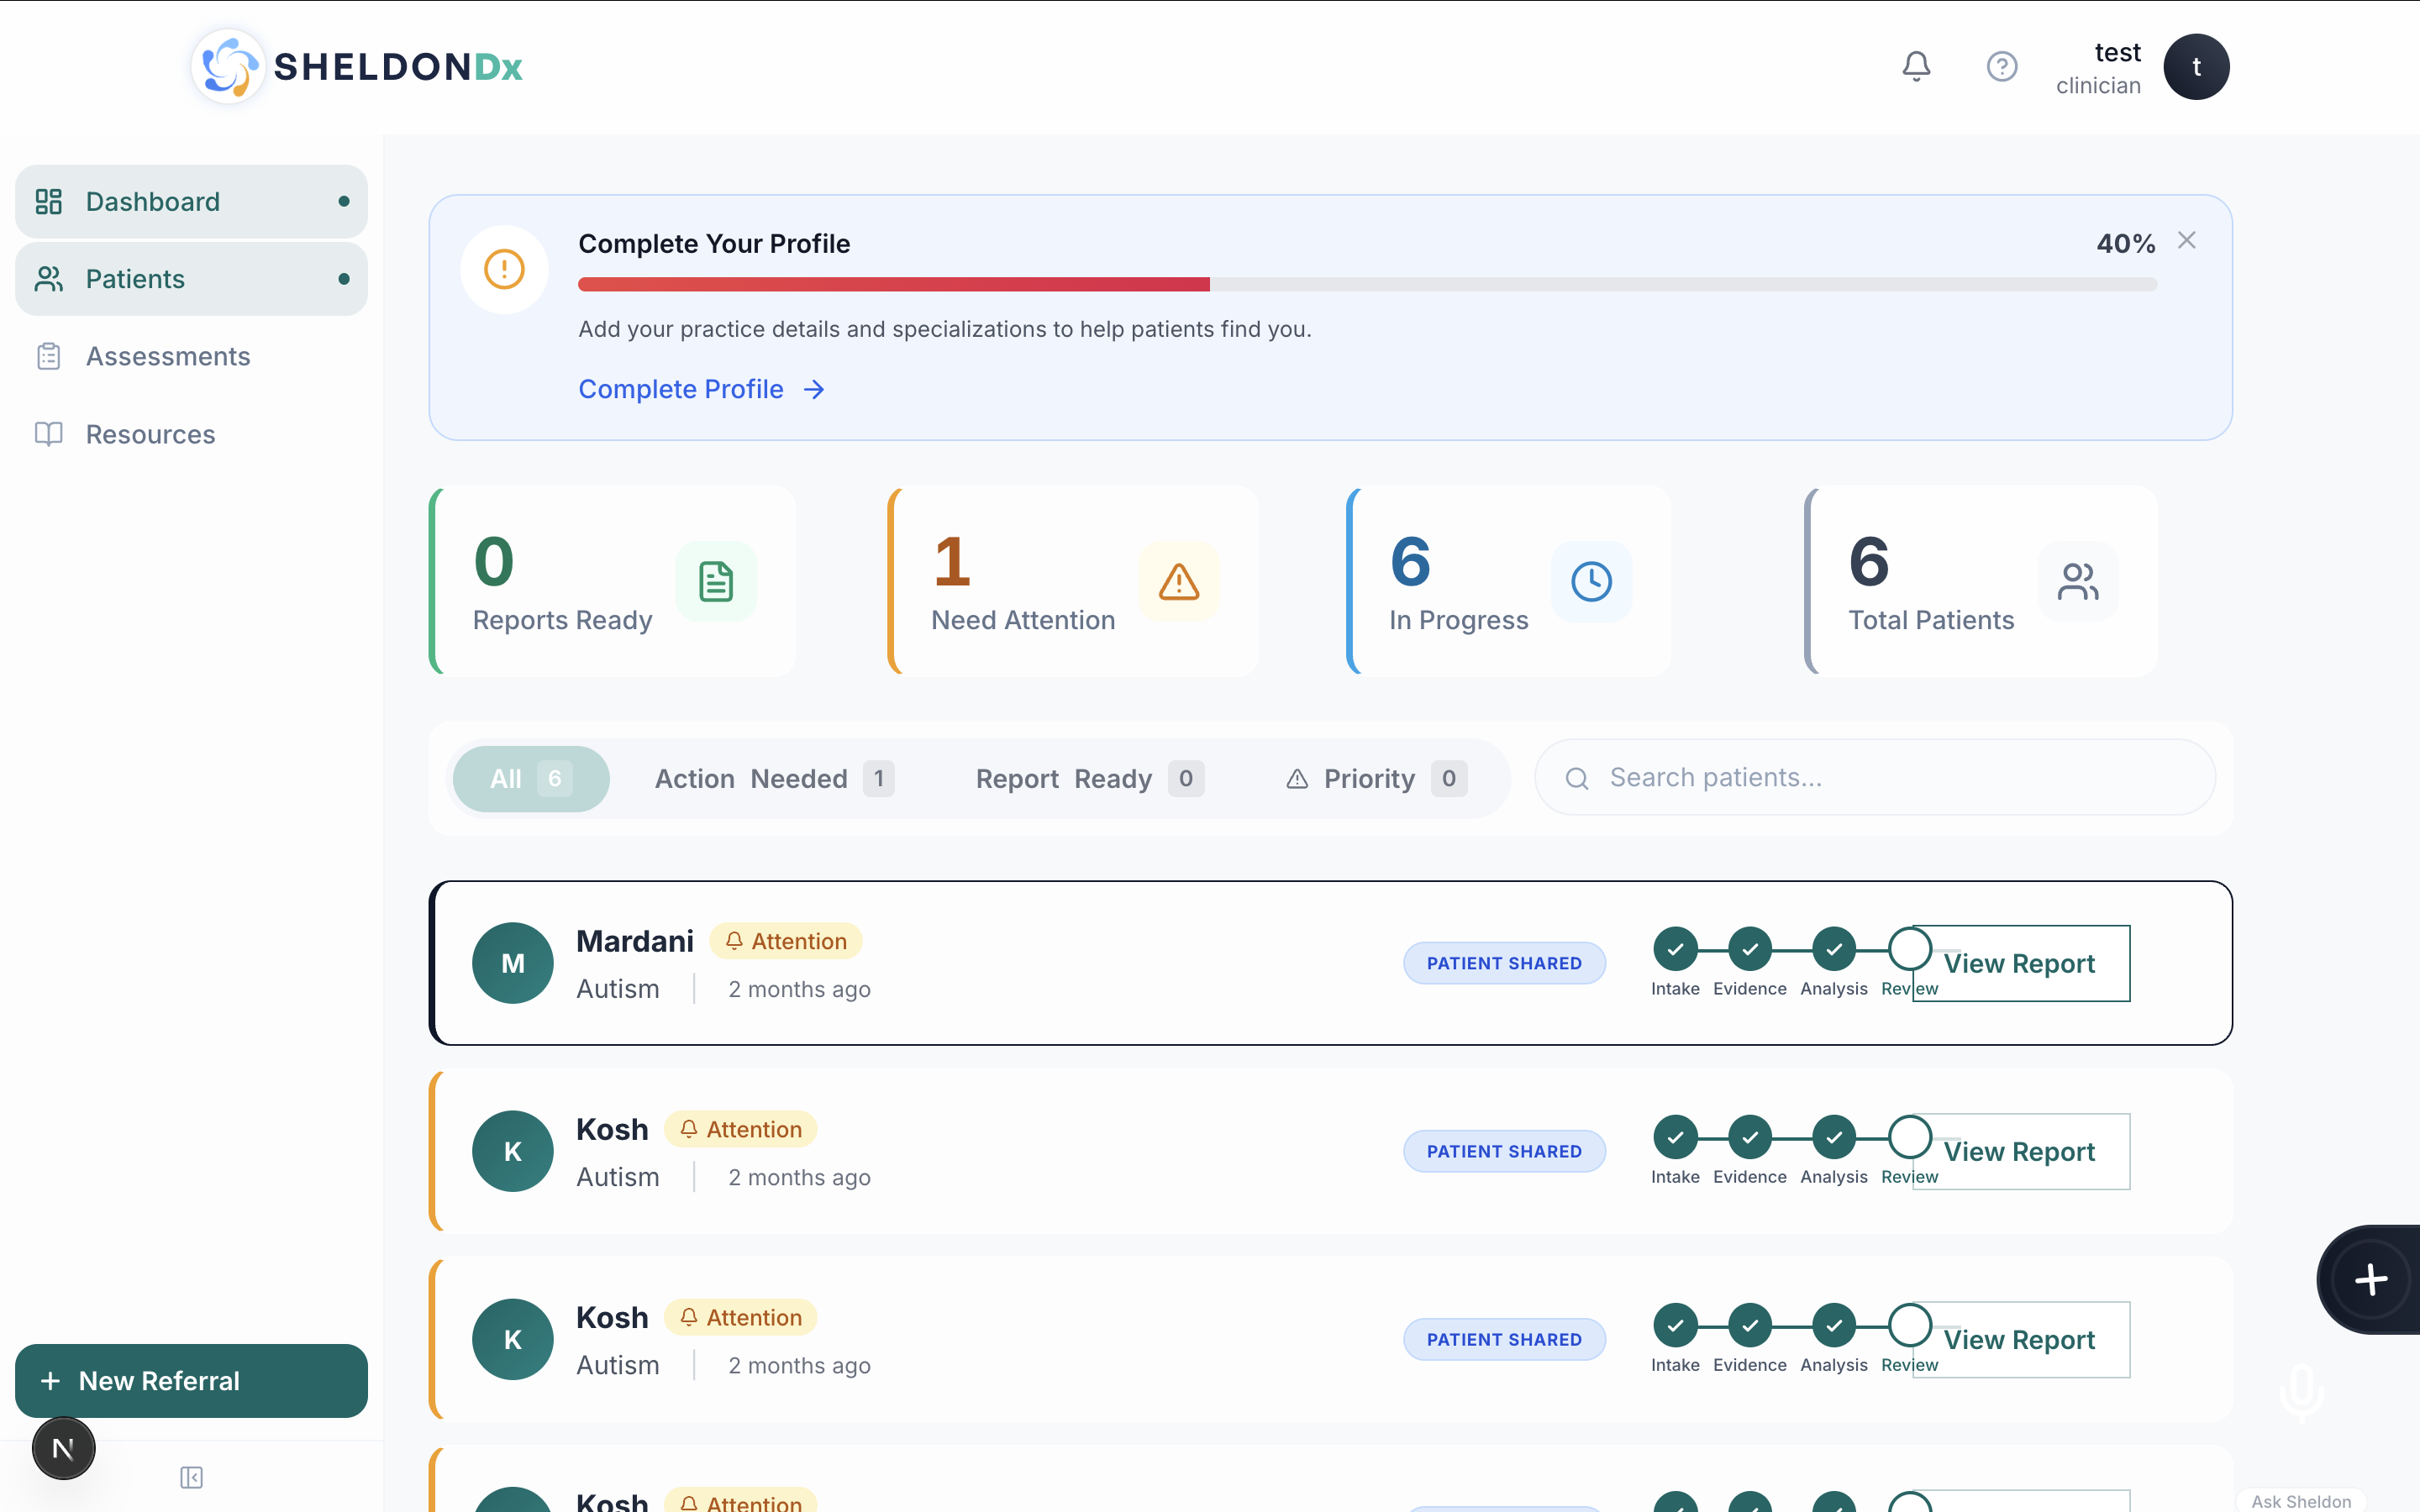This screenshot has height=1512, width=2420.
Task: Click the Need Attention warning triangle icon
Action: coord(1179,581)
